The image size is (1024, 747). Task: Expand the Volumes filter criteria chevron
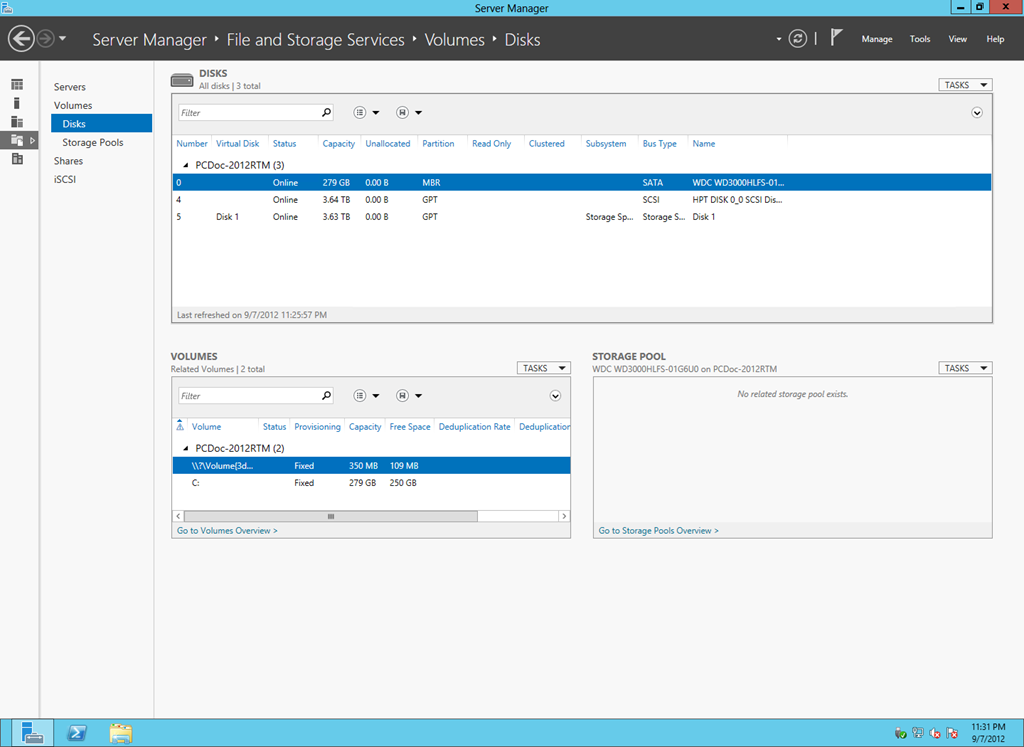tap(555, 396)
